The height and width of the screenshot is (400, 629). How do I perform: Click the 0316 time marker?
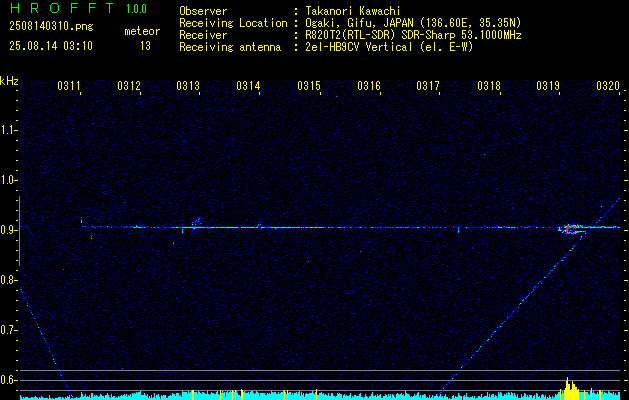[369, 85]
